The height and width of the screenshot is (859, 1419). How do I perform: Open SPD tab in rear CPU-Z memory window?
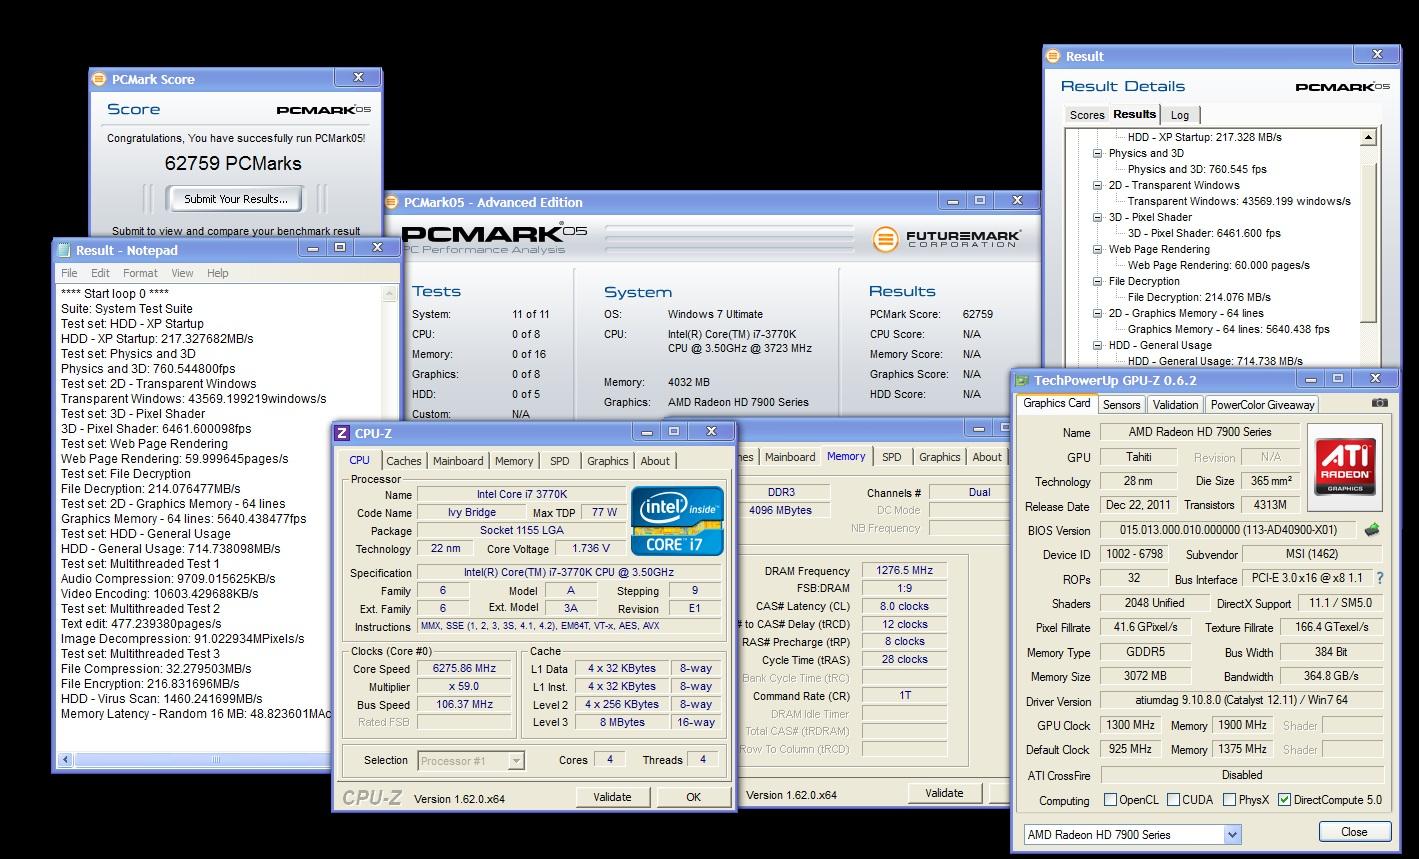click(x=891, y=457)
